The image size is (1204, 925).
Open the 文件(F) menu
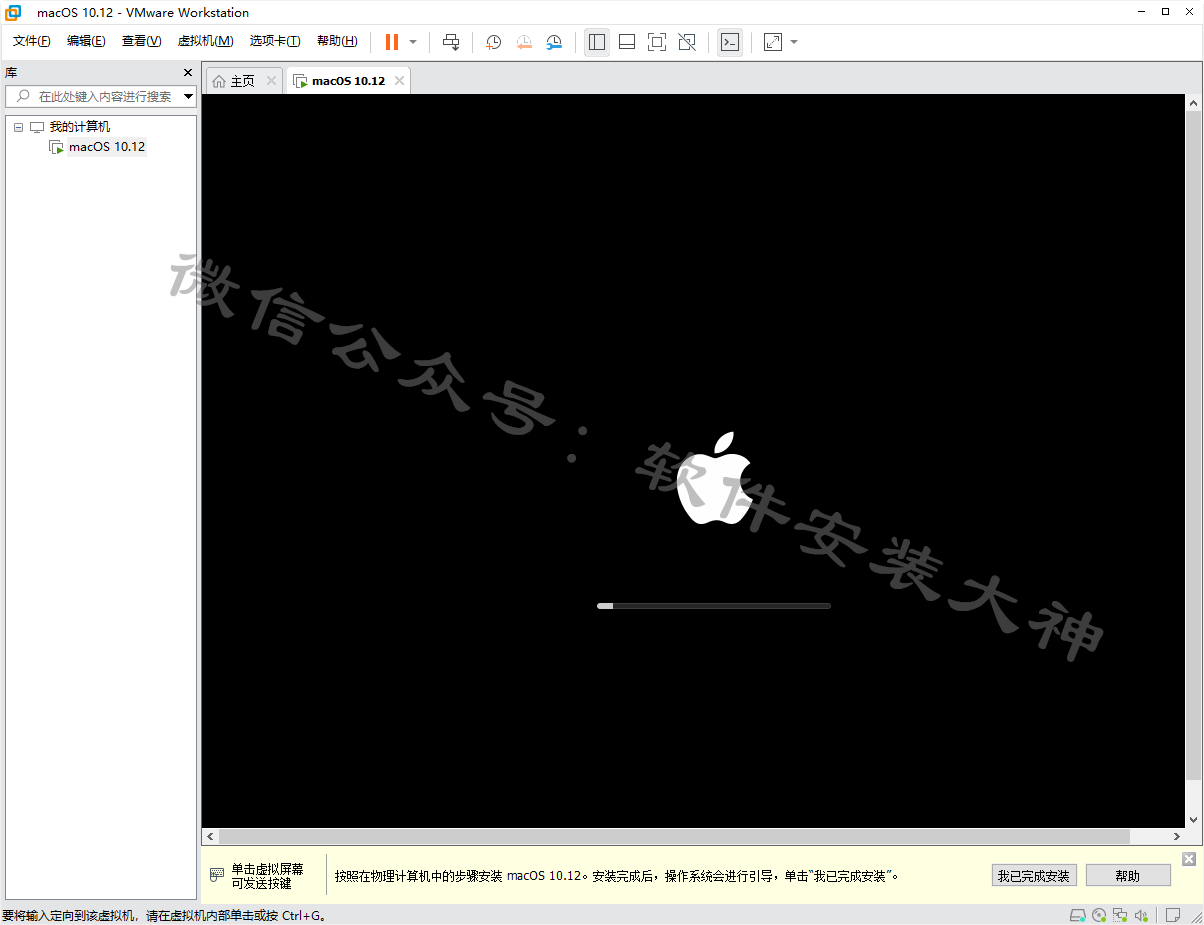click(x=32, y=41)
